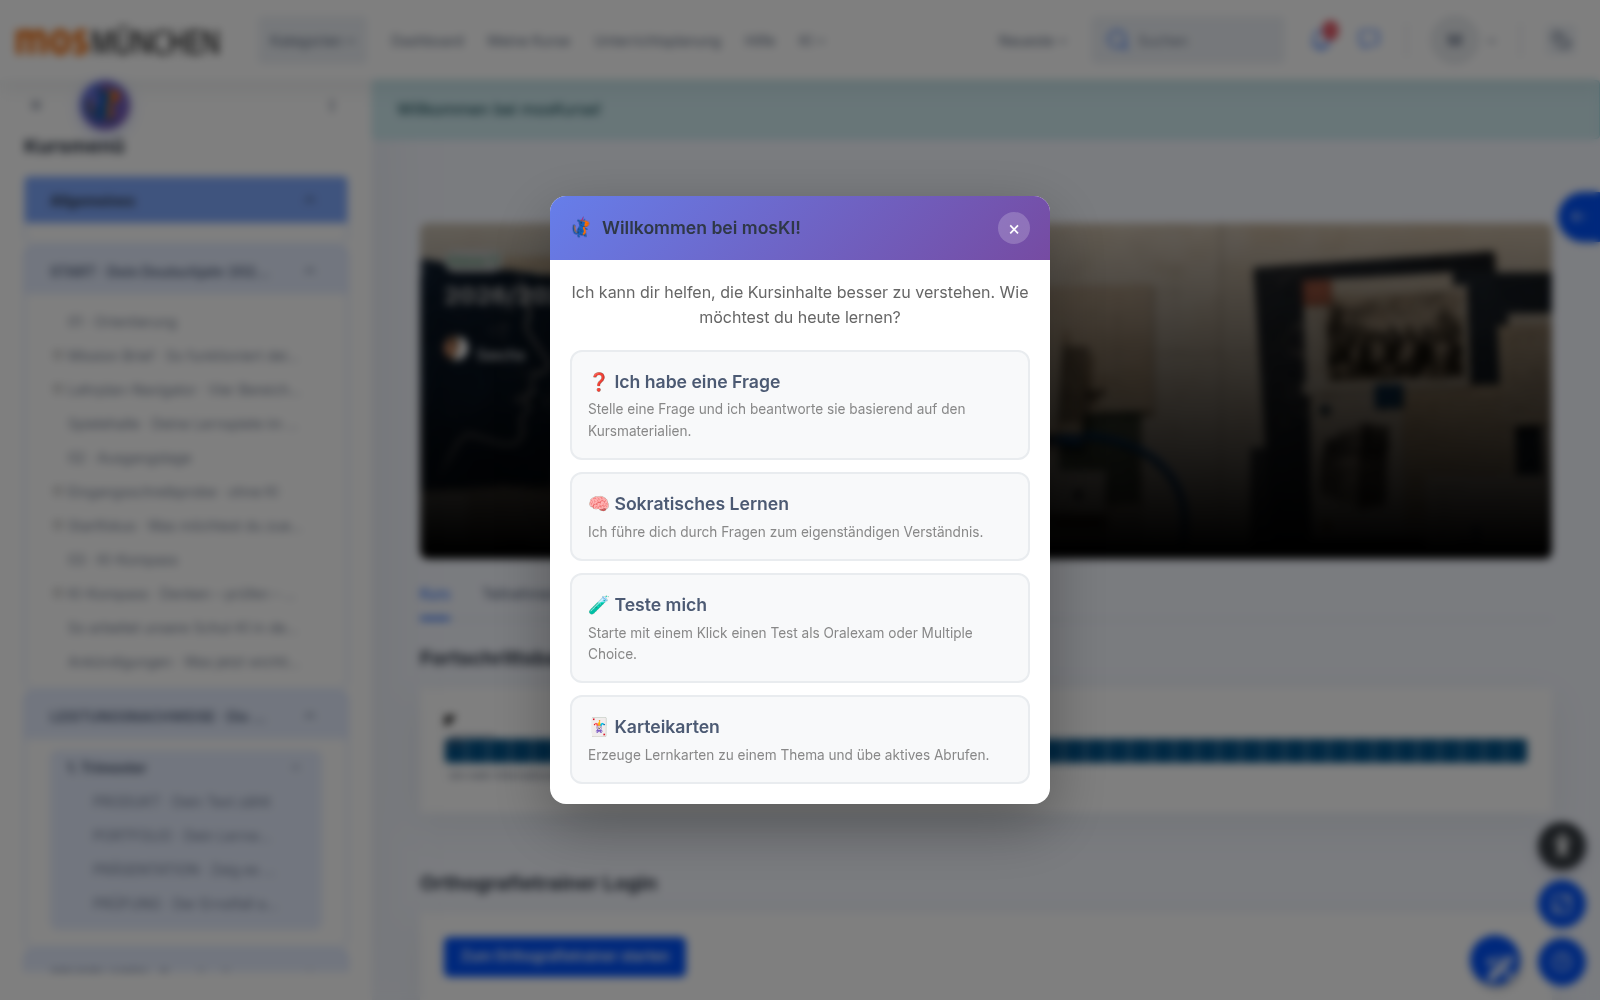Expand the blue side drawer arrow button

click(x=1580, y=216)
